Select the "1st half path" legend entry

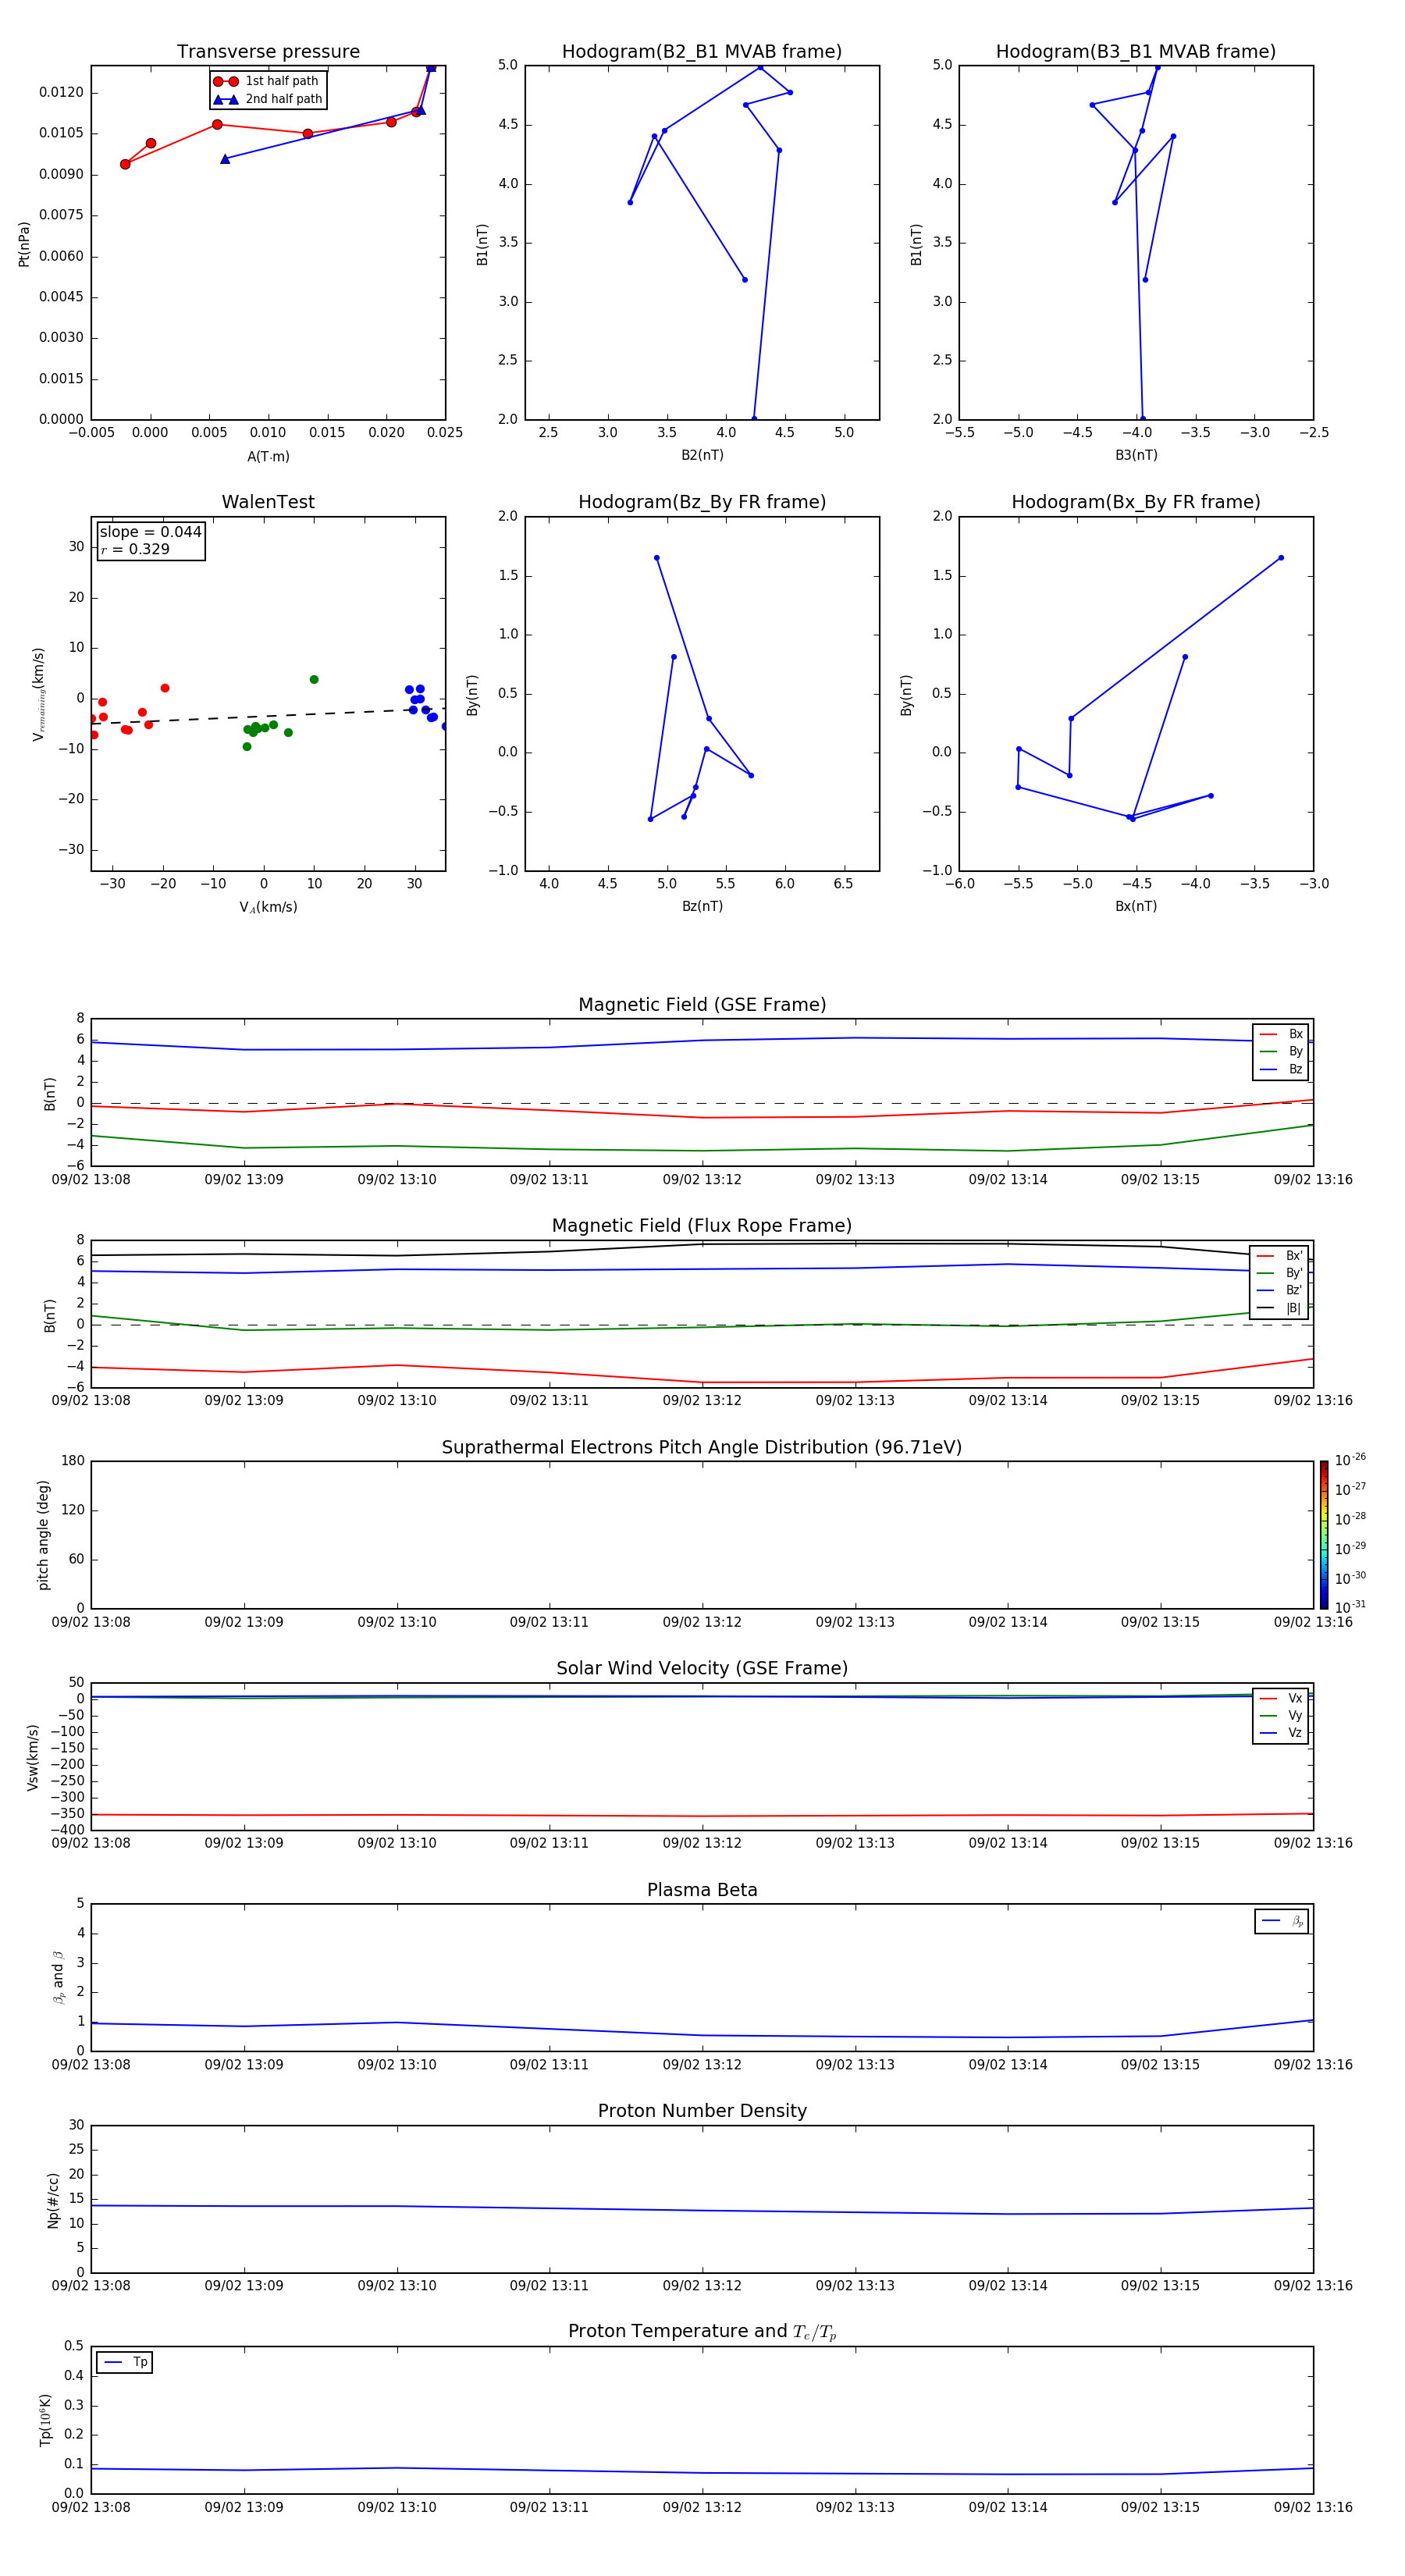coord(267,81)
